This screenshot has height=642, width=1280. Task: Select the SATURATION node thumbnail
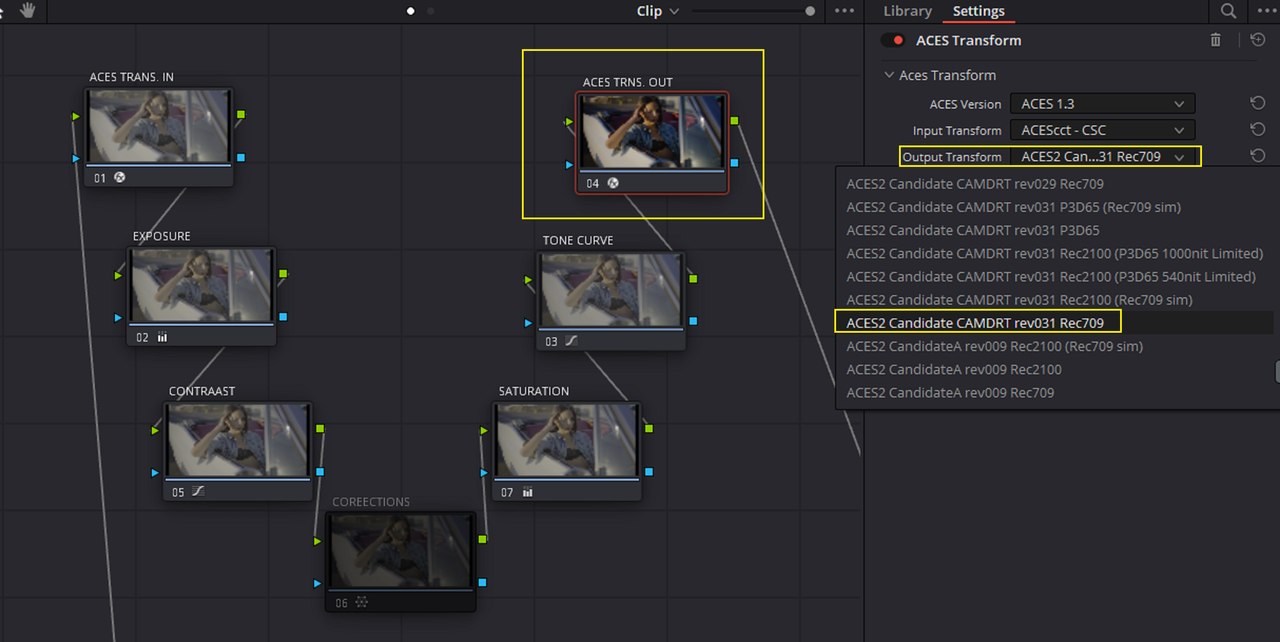[566, 441]
